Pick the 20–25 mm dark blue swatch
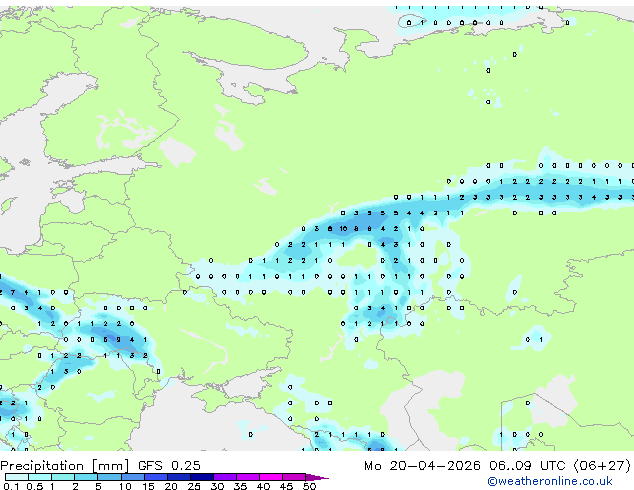634x490 pixels. (179, 477)
